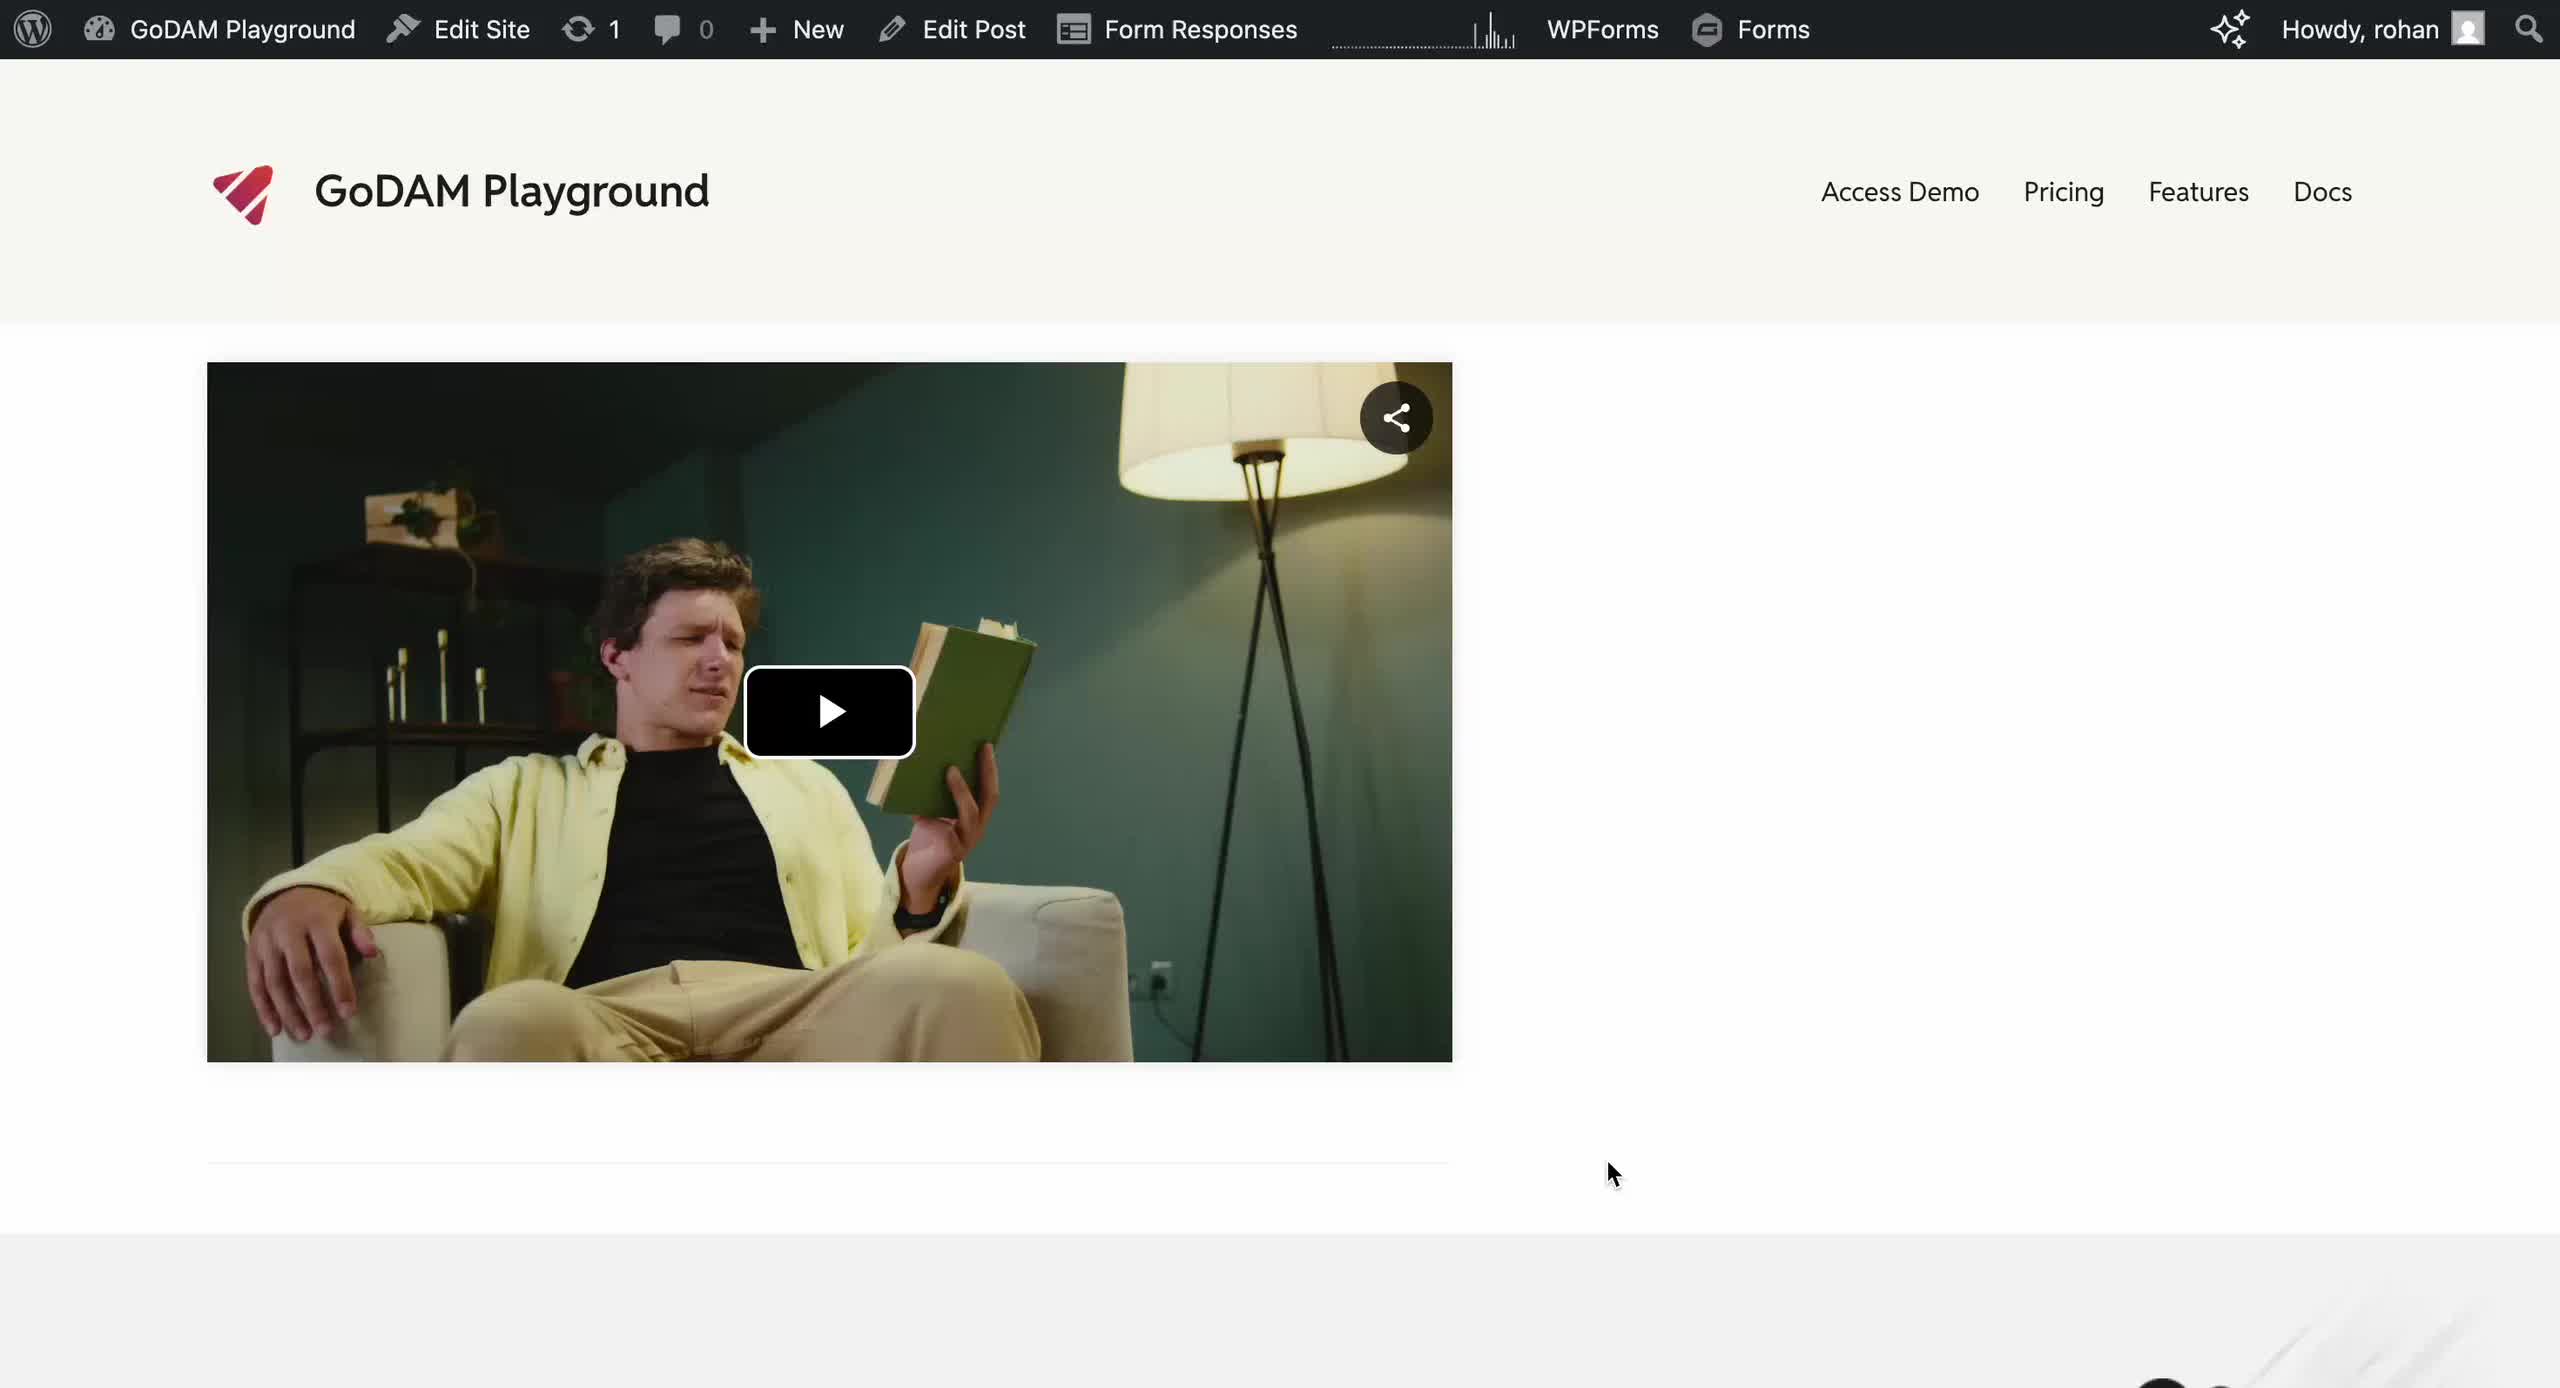The image size is (2560, 1388).
Task: Open the comments bubble icon
Action: tap(669, 29)
